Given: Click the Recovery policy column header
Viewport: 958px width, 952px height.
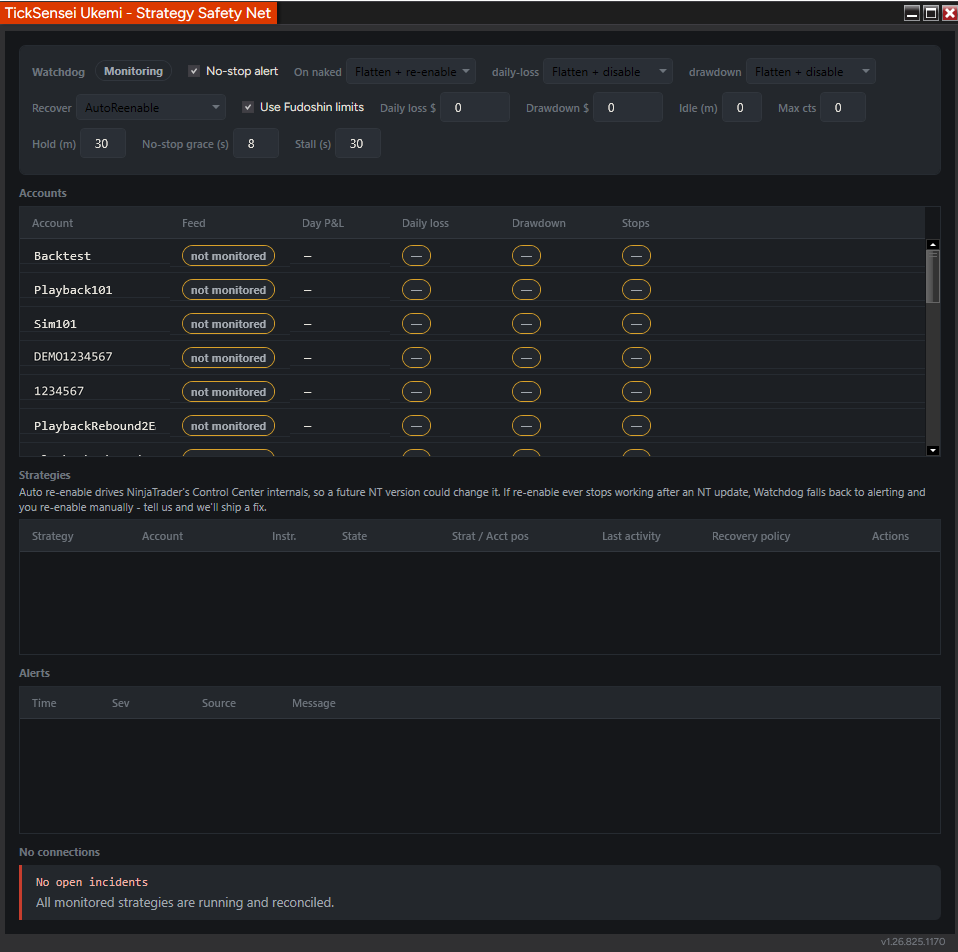Looking at the screenshot, I should coord(751,536).
